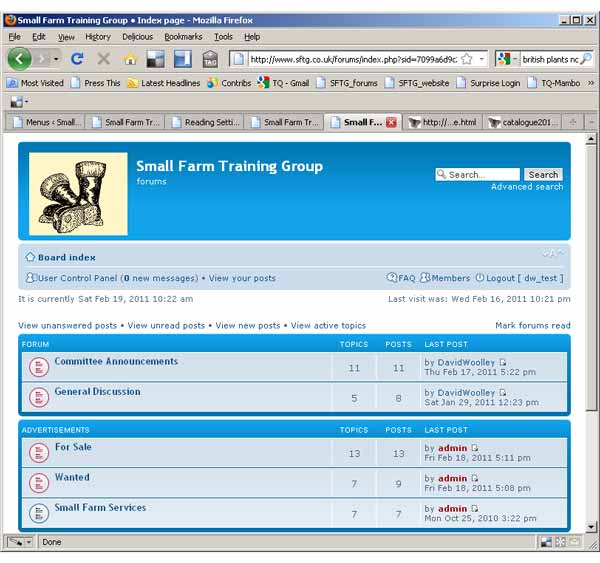Bookmark this page with the star icon
The image size is (600, 563).
[x=466, y=59]
